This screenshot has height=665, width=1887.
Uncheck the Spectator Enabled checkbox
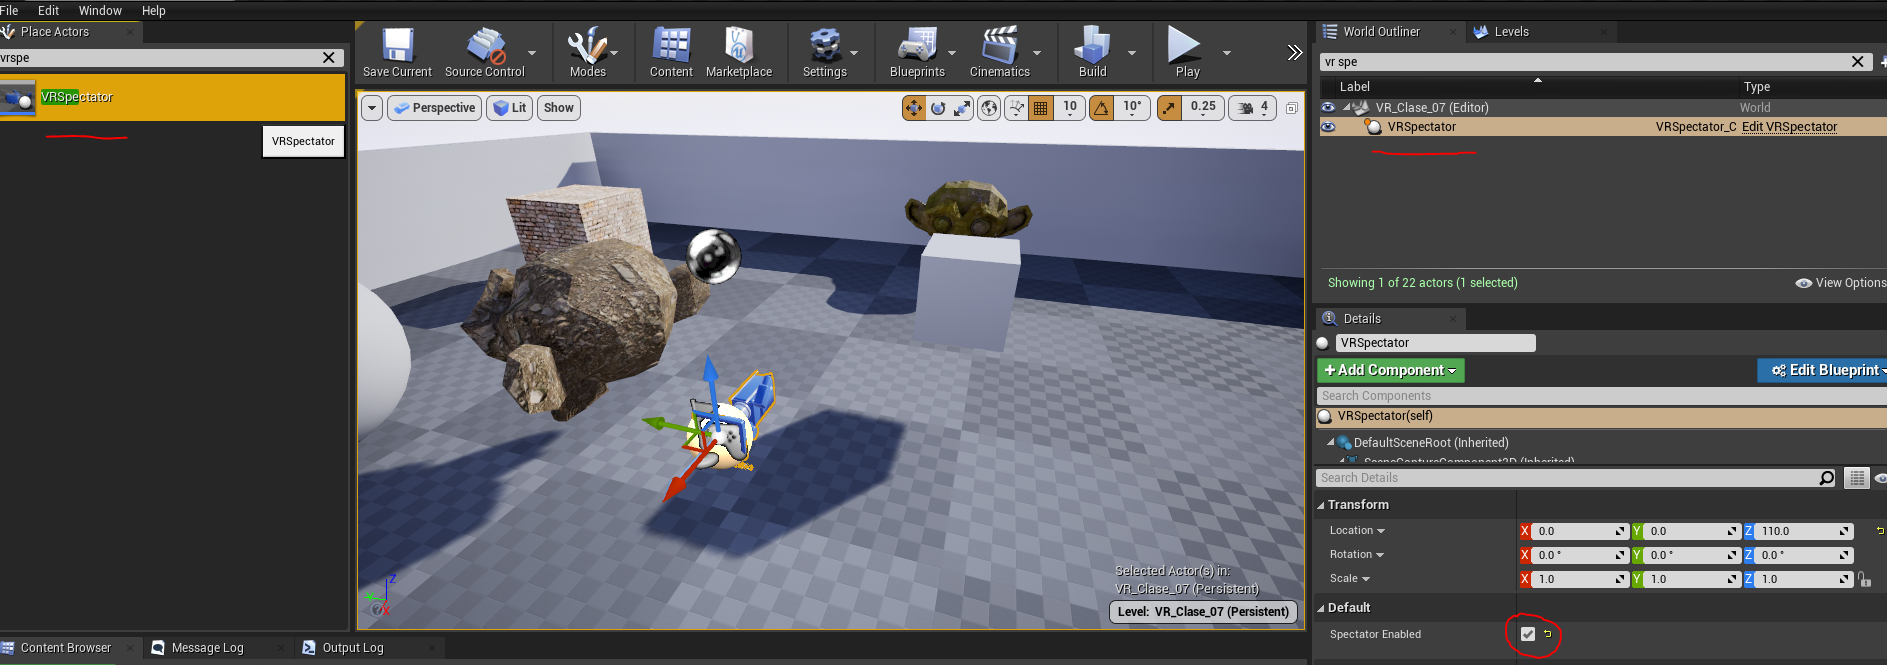click(1528, 634)
